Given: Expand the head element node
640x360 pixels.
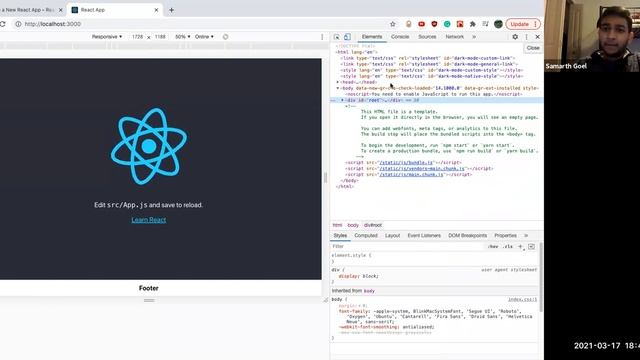Looking at the screenshot, I should pos(338,82).
